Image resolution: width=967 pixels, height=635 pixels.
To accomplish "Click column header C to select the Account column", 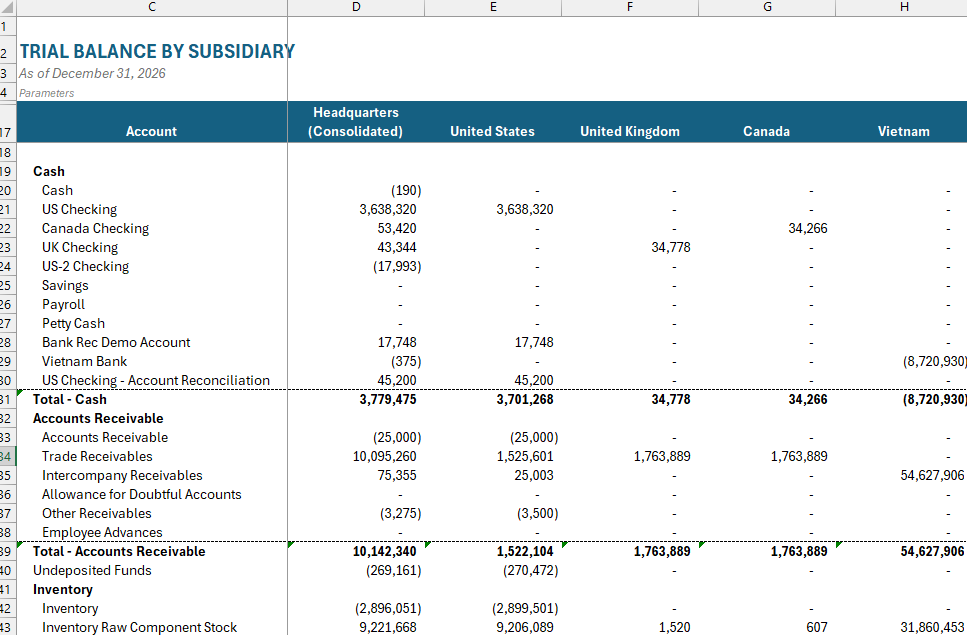I will click(x=151, y=7).
